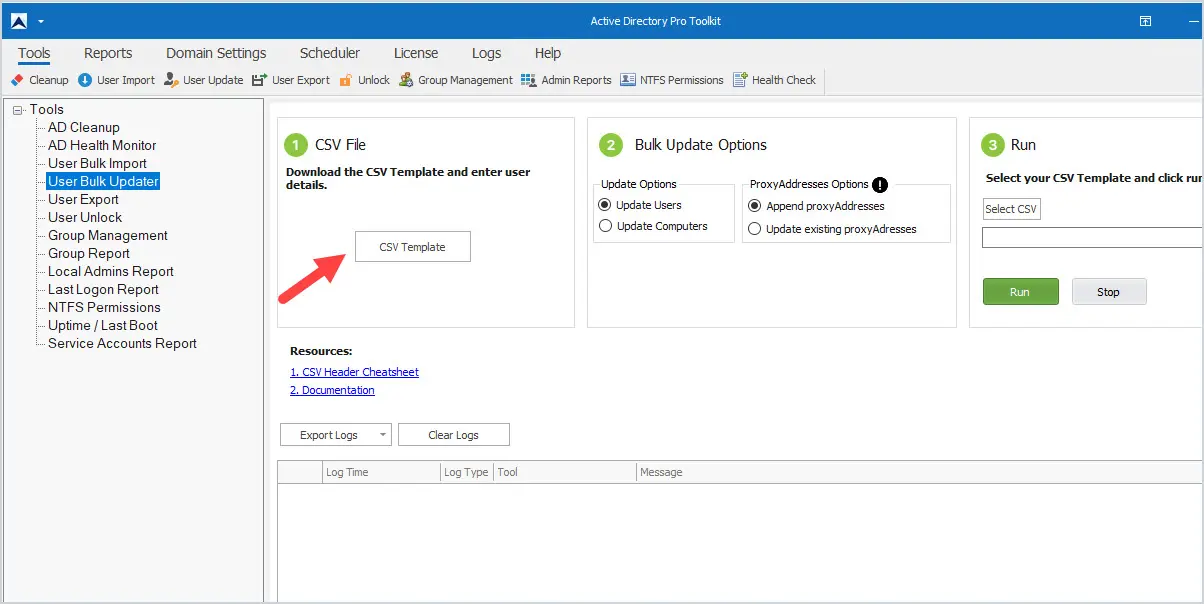The width and height of the screenshot is (1204, 604).
Task: Click the User Export toolbar icon
Action: (260, 80)
